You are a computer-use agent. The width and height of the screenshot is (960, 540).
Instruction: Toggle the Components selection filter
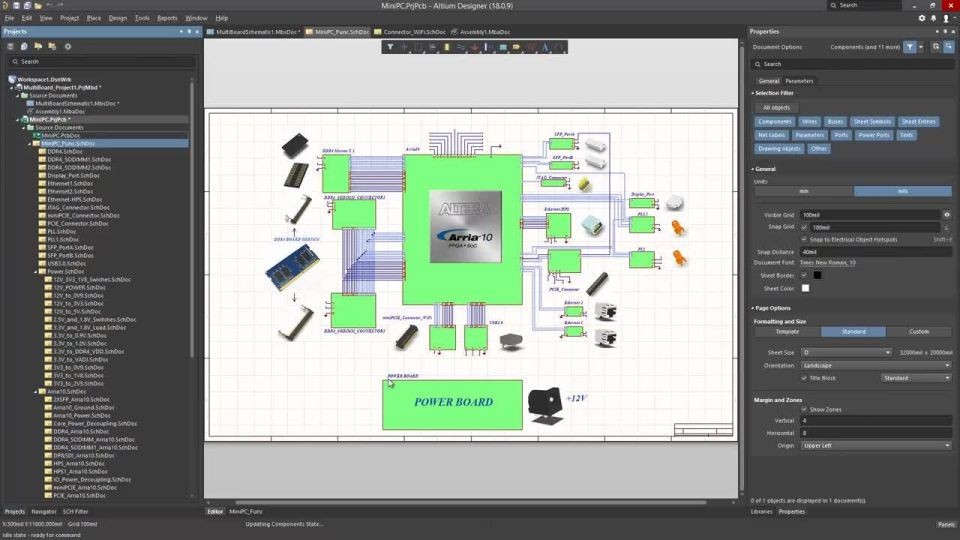[x=774, y=121]
